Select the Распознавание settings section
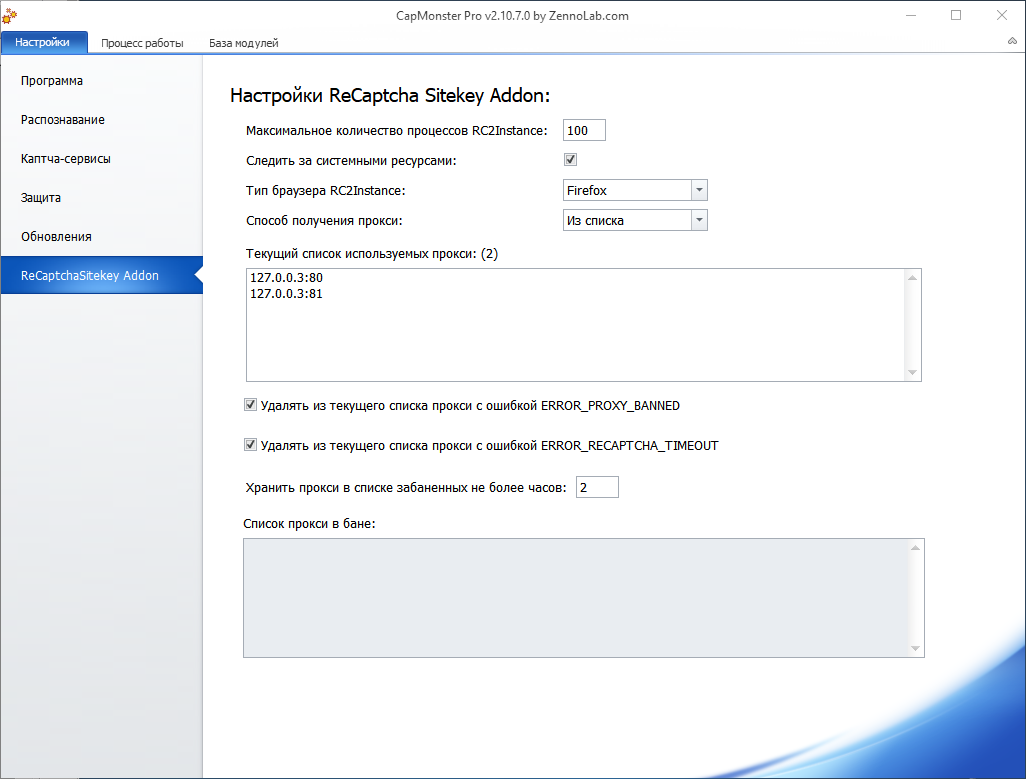This screenshot has width=1026, height=779. pos(63,120)
